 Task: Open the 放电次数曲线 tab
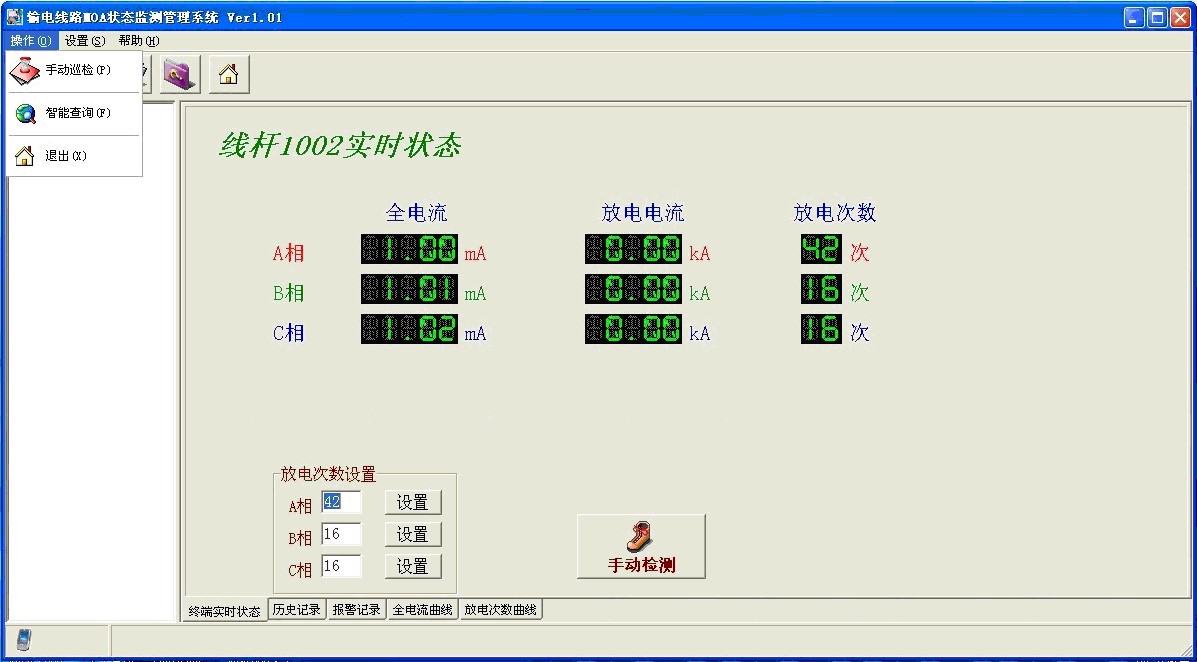[500, 609]
